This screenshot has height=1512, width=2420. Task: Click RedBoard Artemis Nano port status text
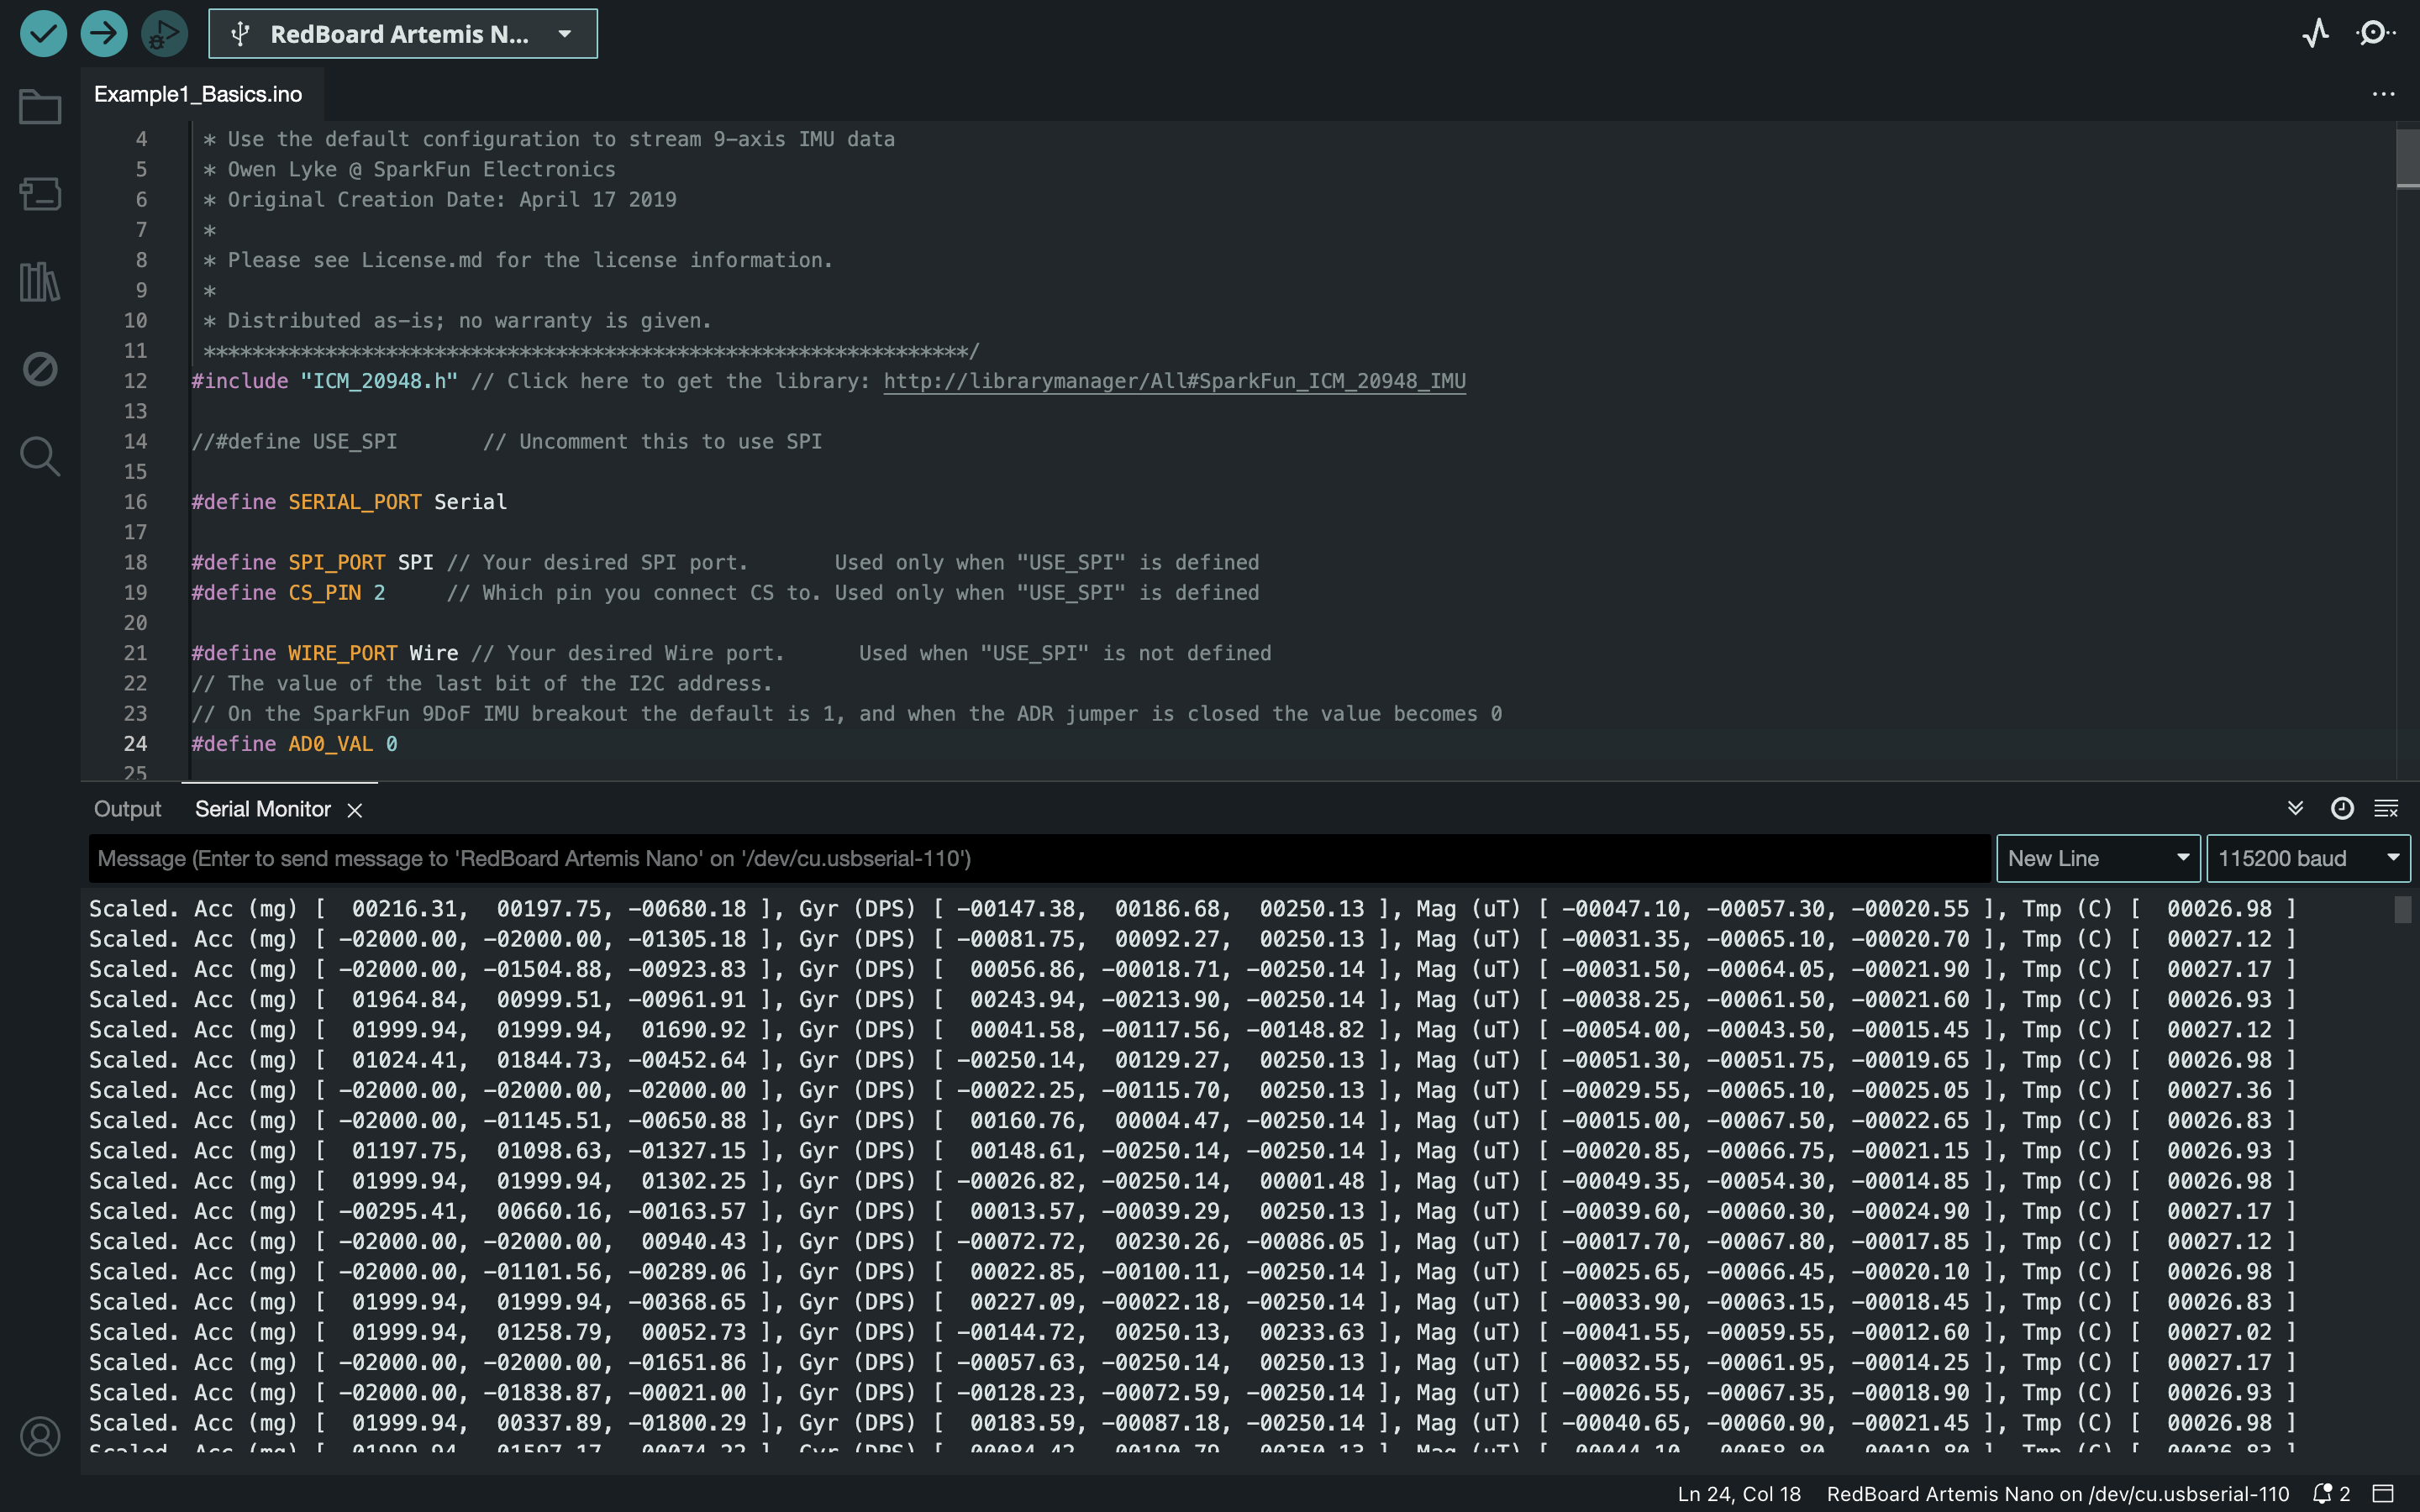(2057, 1494)
